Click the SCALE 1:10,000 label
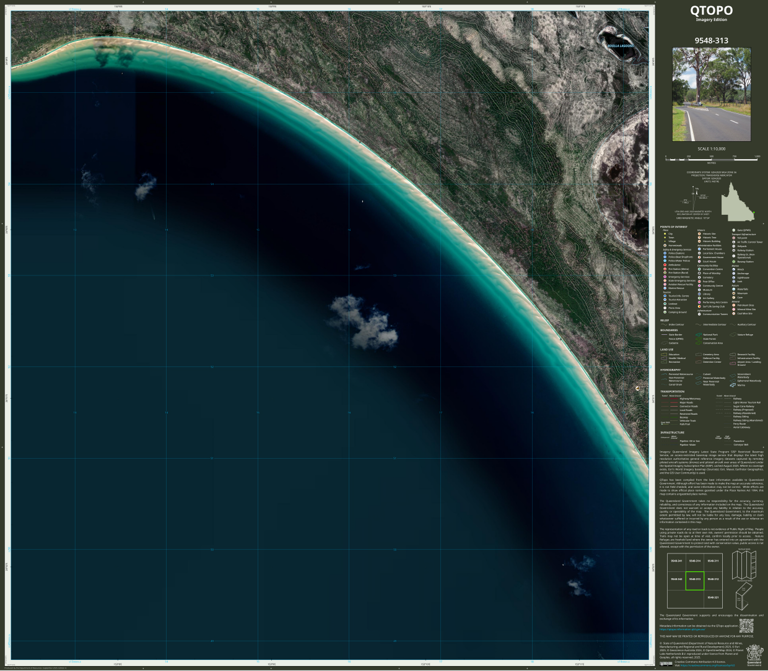768x671 pixels. [x=711, y=148]
